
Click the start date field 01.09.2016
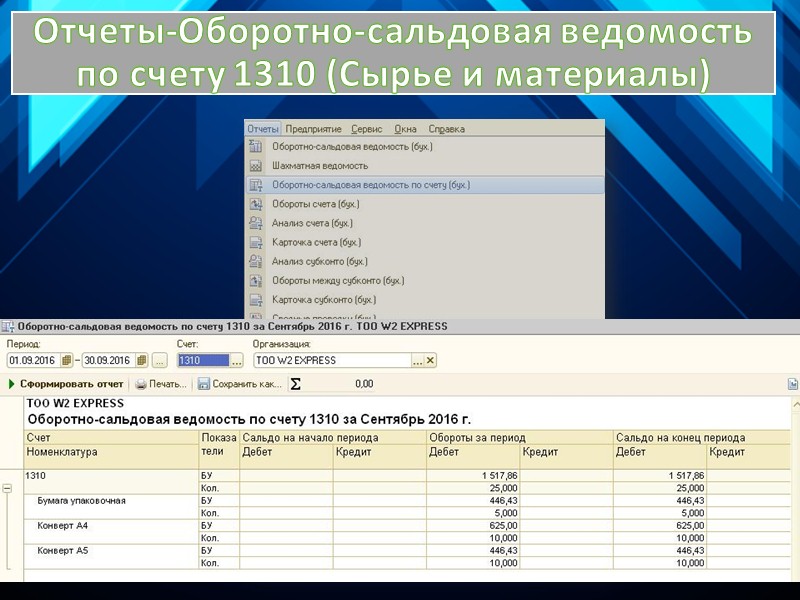34,361
